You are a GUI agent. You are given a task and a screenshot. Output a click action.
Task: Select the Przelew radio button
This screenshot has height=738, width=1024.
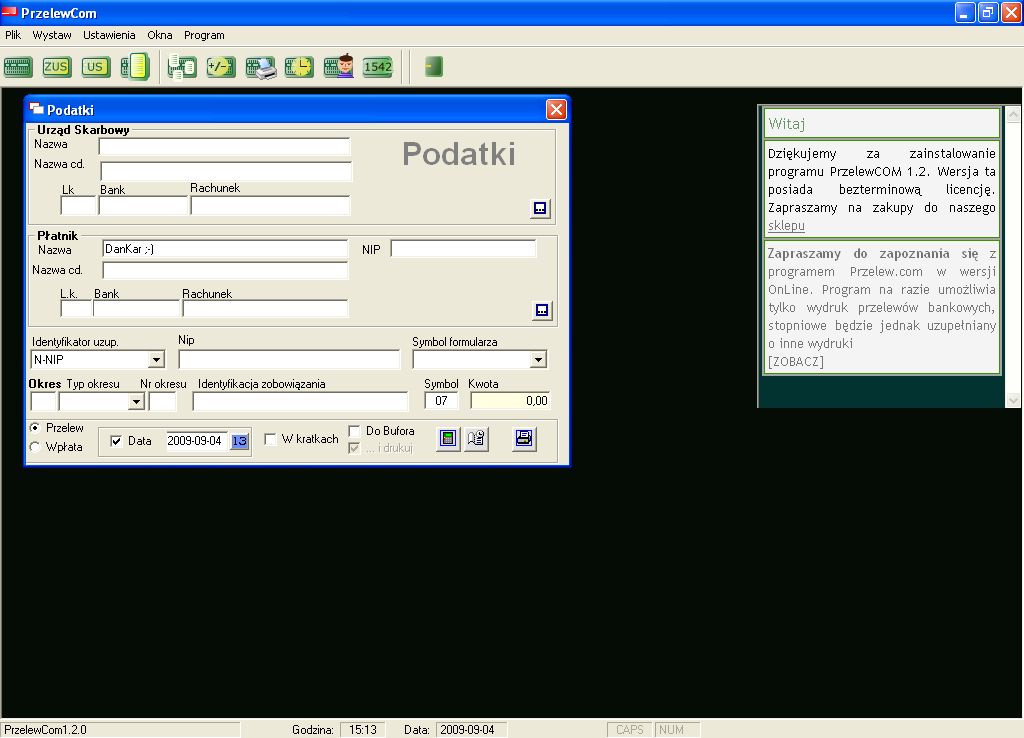click(x=35, y=428)
